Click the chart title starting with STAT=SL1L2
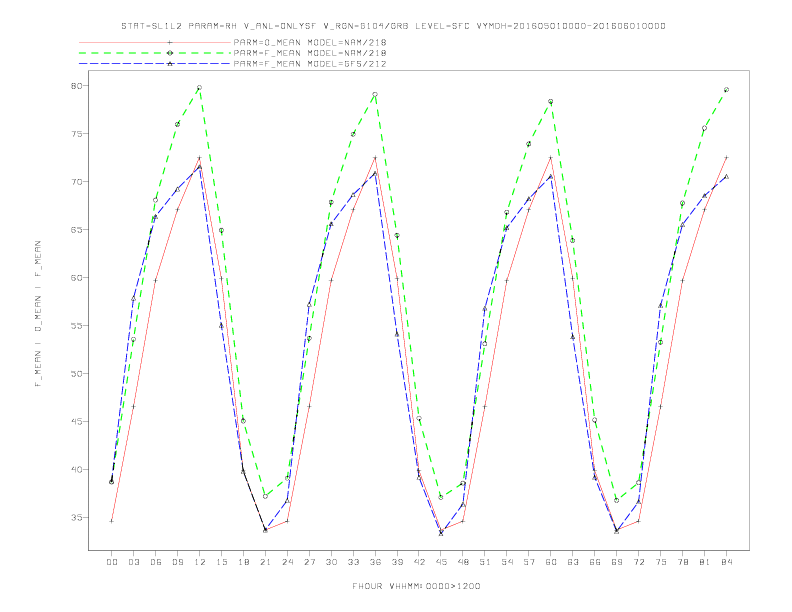792x612 pixels. click(x=393, y=26)
